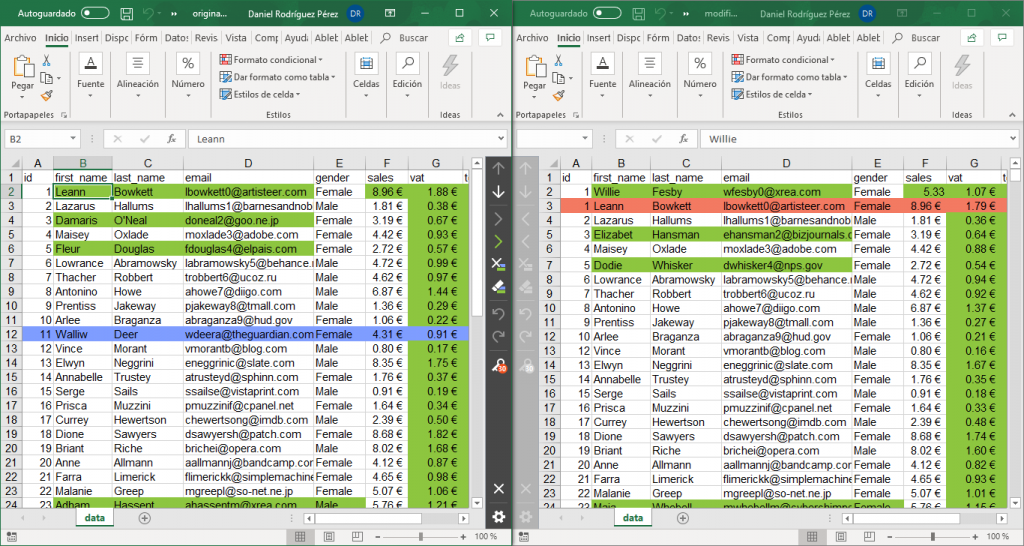The width and height of the screenshot is (1024, 546).
Task: Click the clear differences X icon in comparison bar
Action: 498,264
